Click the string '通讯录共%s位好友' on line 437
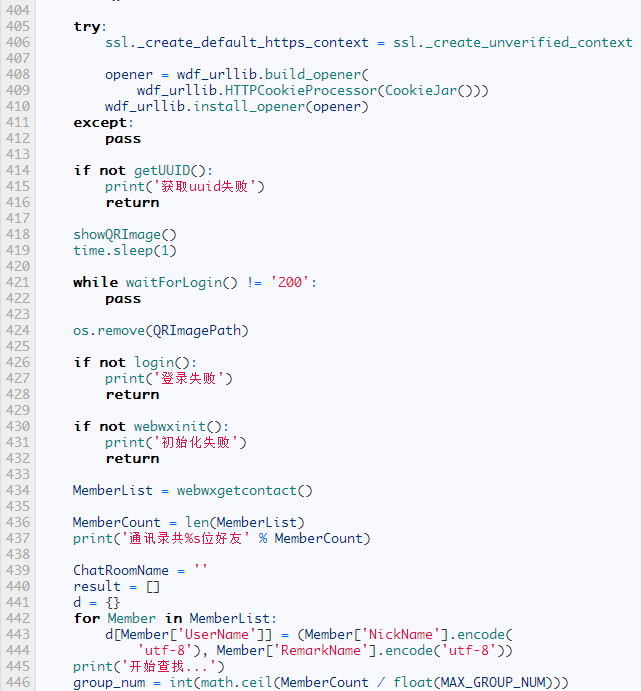This screenshot has width=641, height=691. pos(186,539)
